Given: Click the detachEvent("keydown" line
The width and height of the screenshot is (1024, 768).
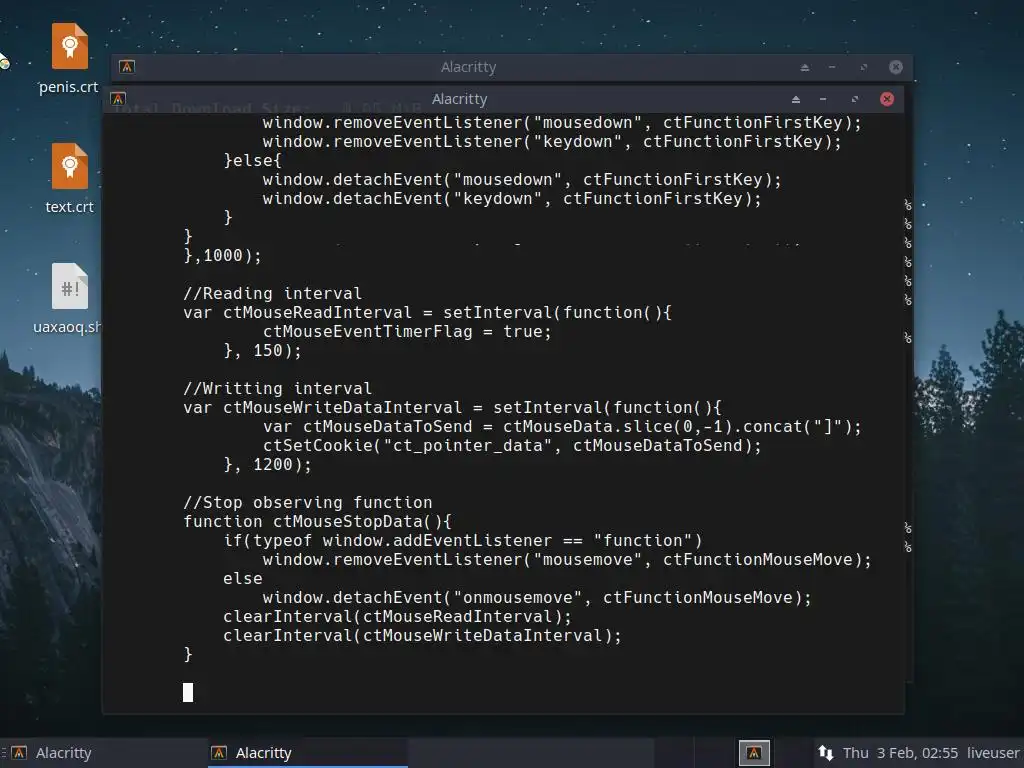Looking at the screenshot, I should [x=512, y=199].
